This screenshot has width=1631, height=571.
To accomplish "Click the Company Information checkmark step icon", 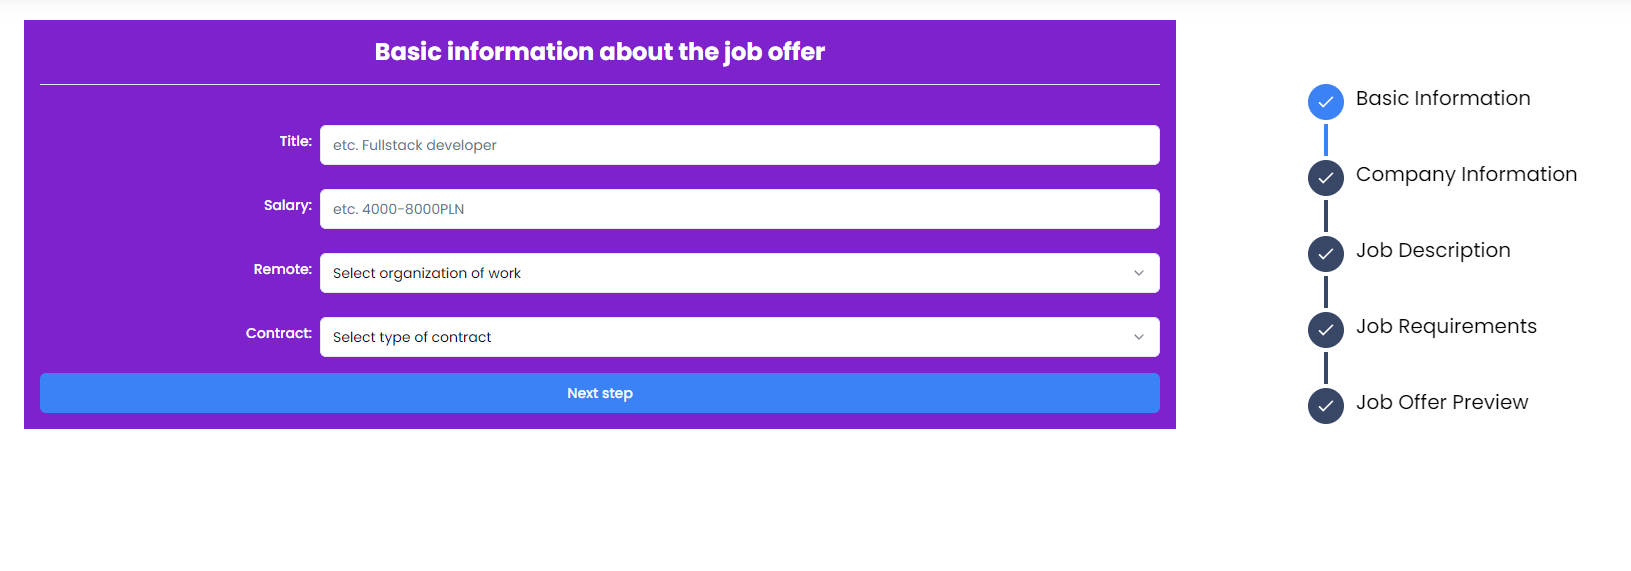I will tap(1325, 178).
